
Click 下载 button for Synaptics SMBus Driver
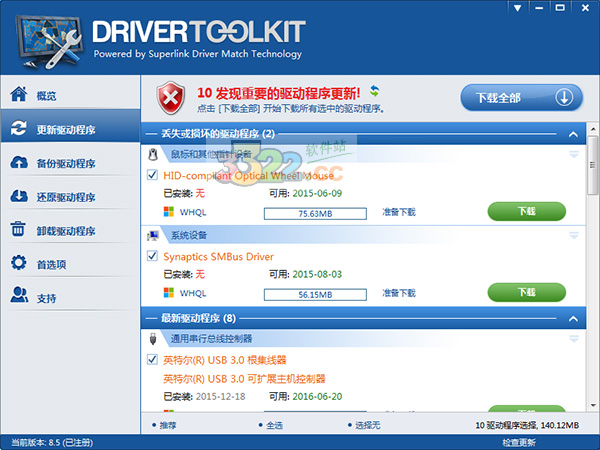(x=527, y=292)
